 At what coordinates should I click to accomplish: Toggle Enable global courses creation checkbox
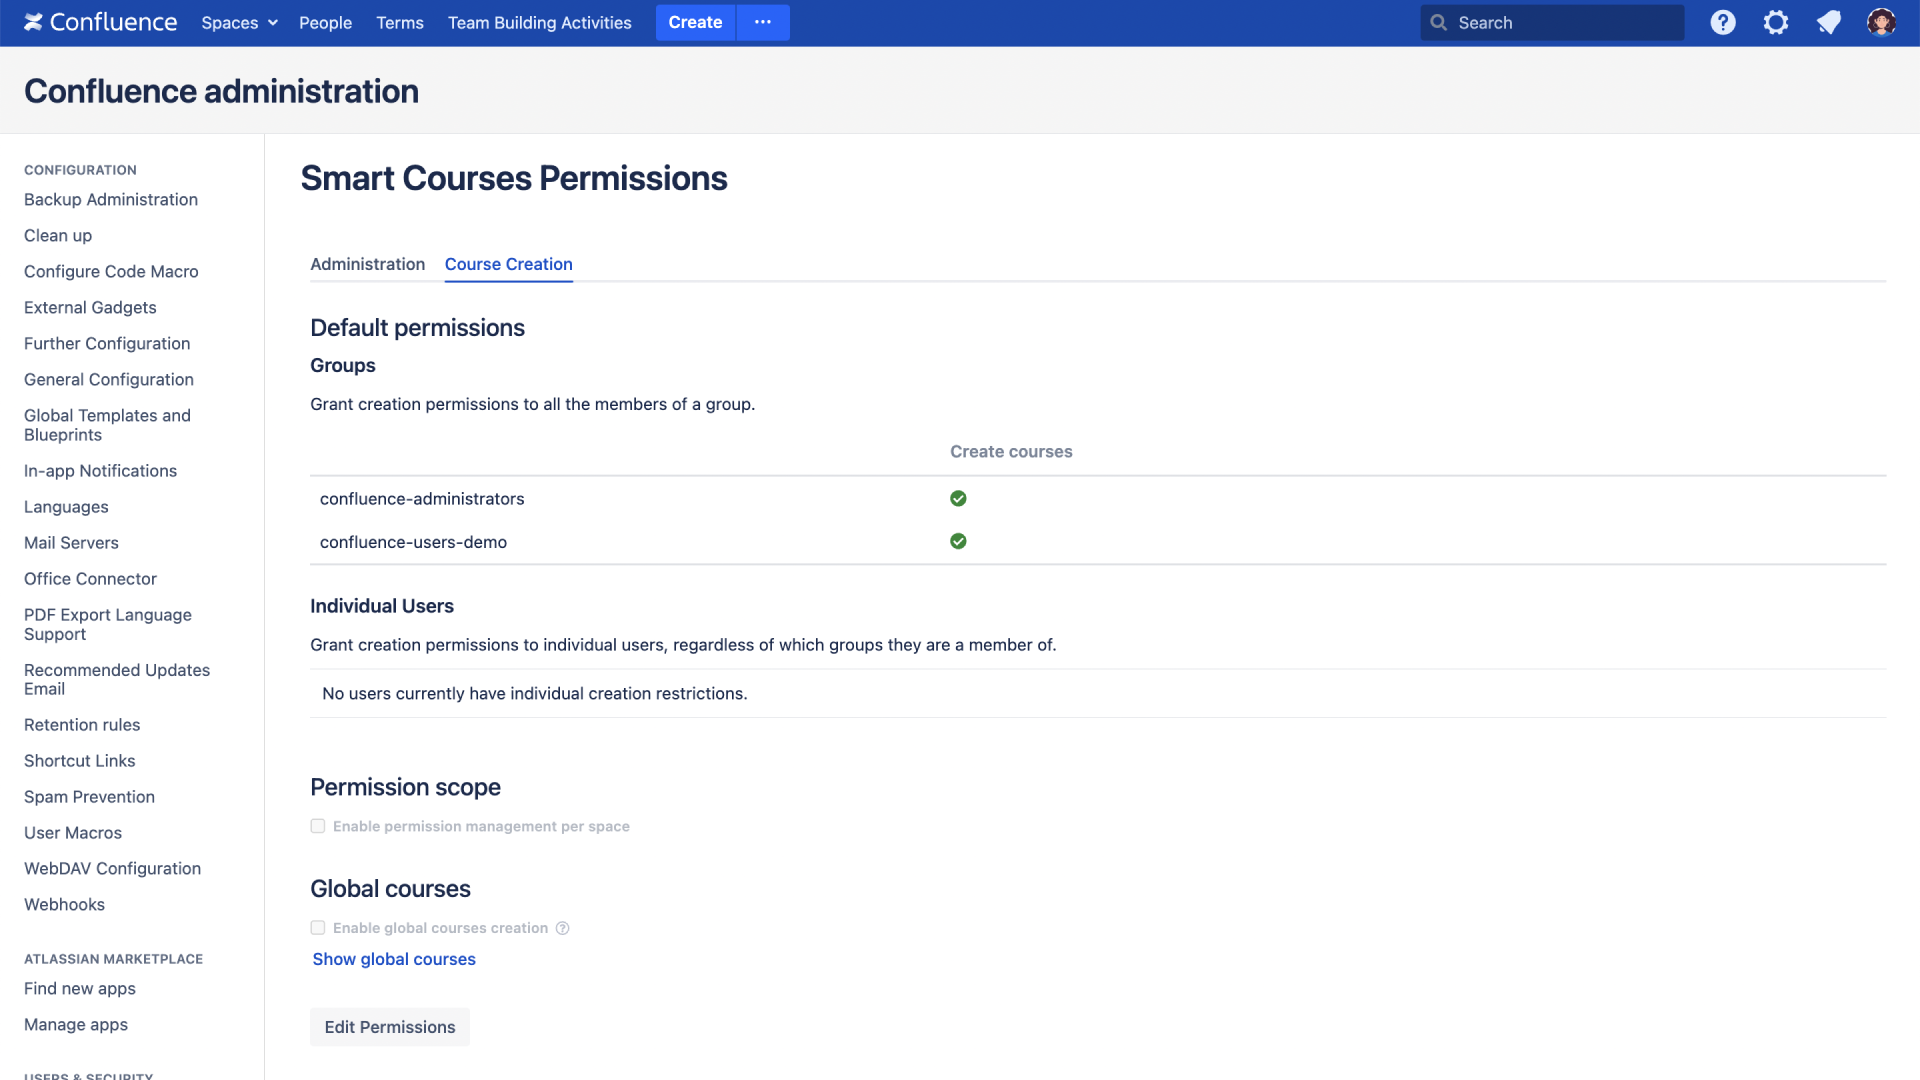pos(318,928)
